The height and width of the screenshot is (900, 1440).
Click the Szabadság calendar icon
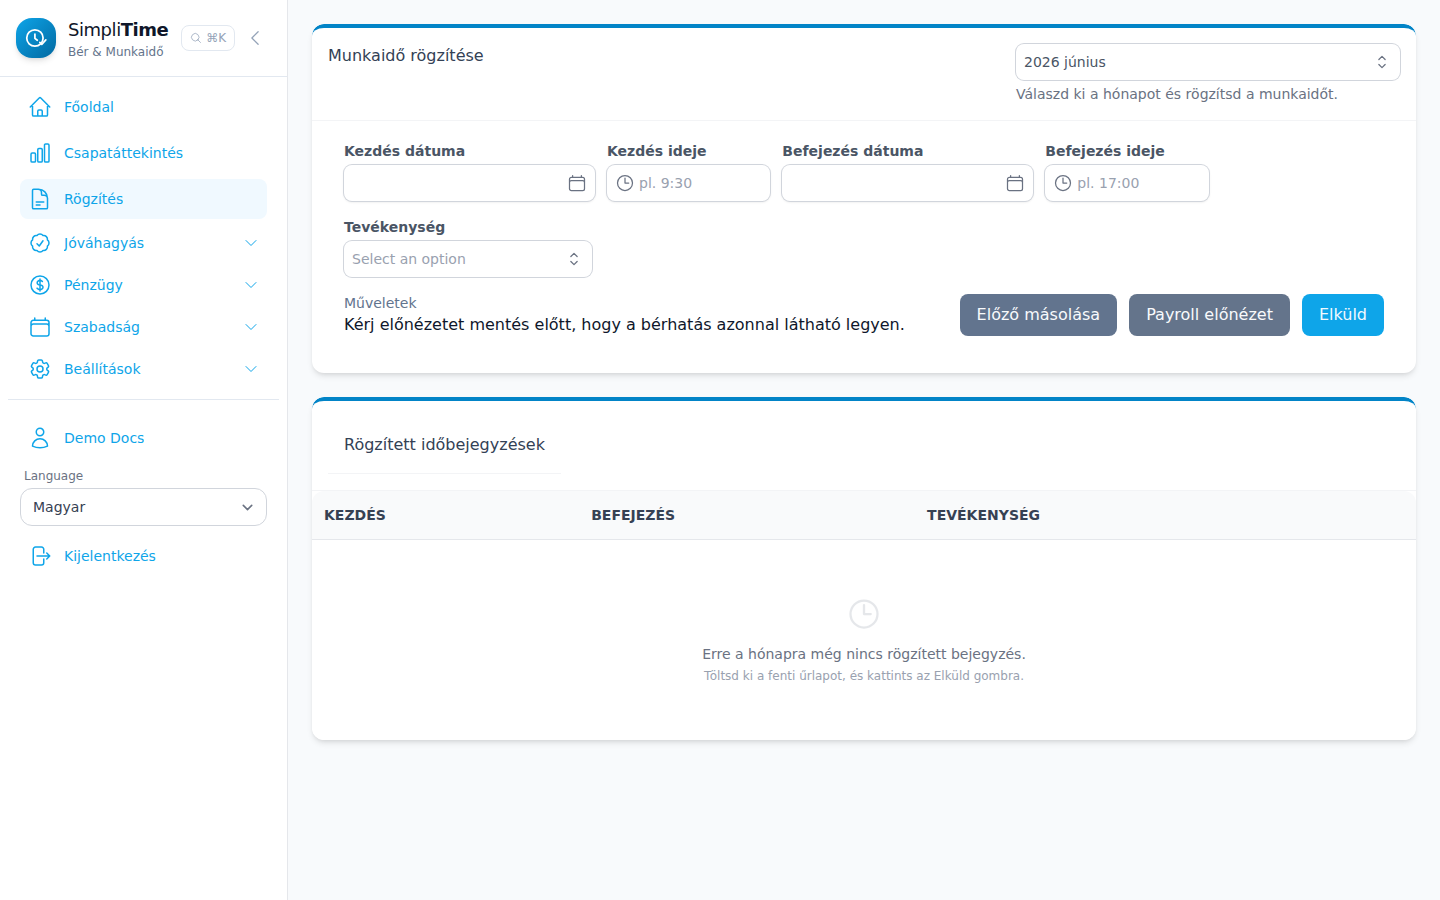pos(40,327)
